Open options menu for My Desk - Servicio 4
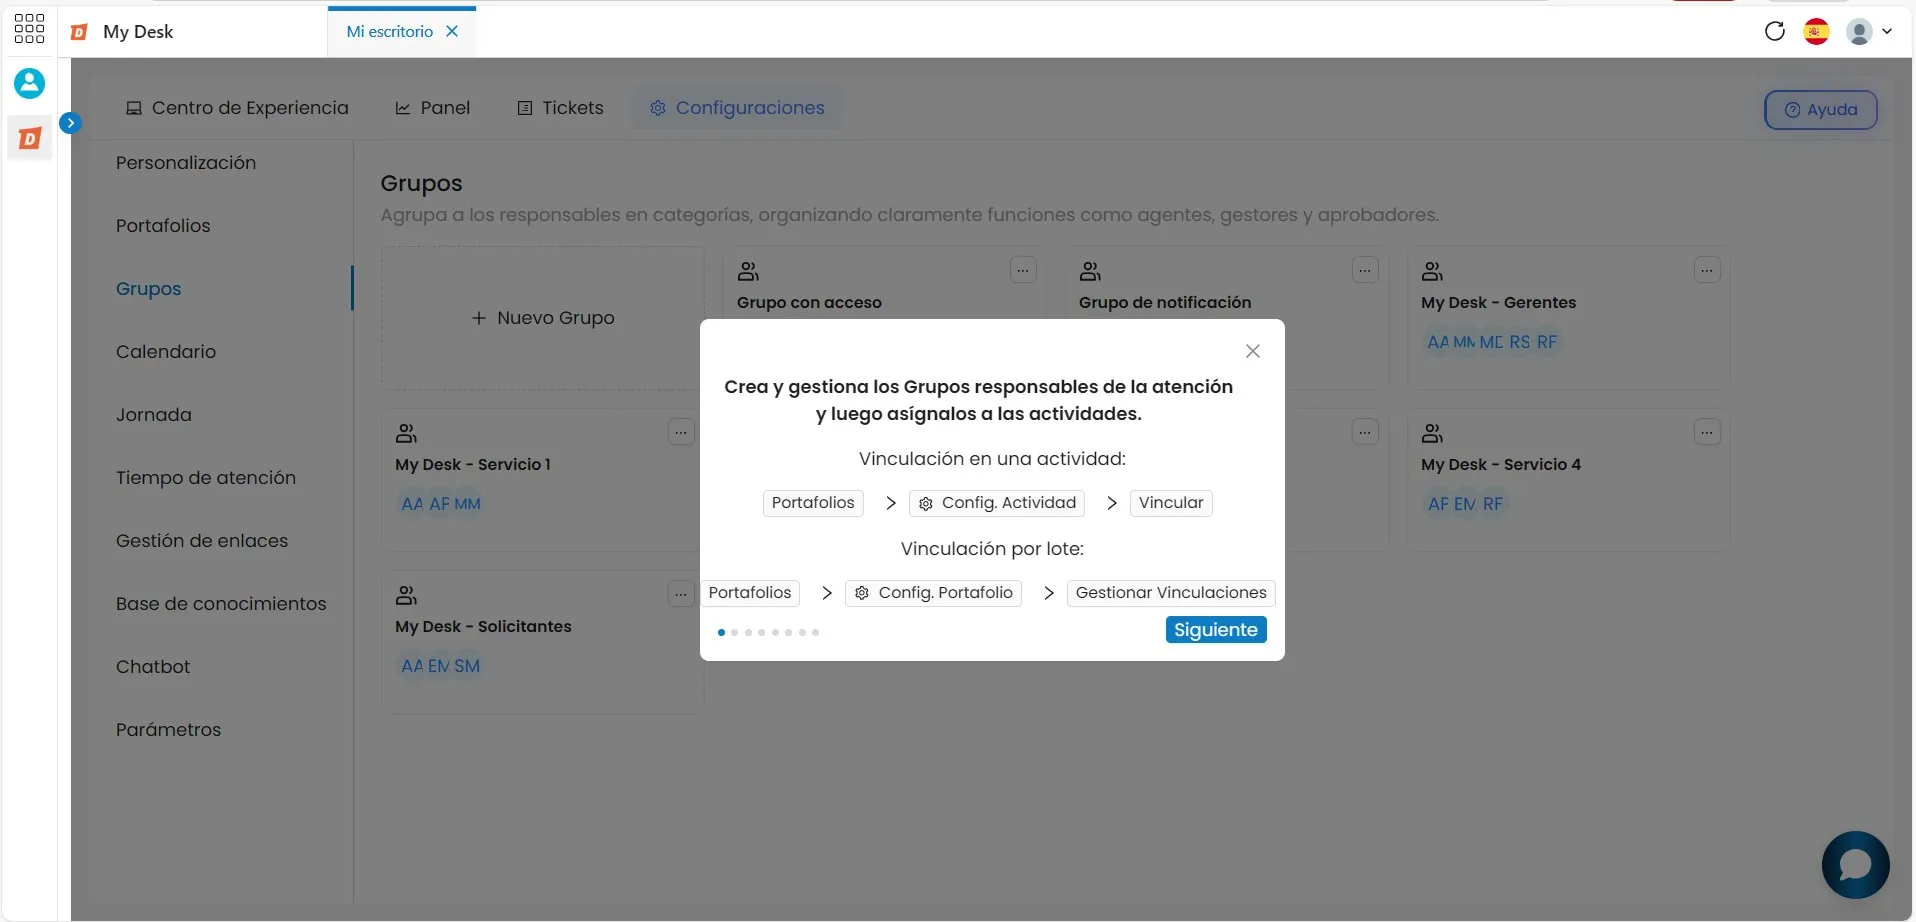Viewport: 1916px width, 922px height. coord(1707,432)
